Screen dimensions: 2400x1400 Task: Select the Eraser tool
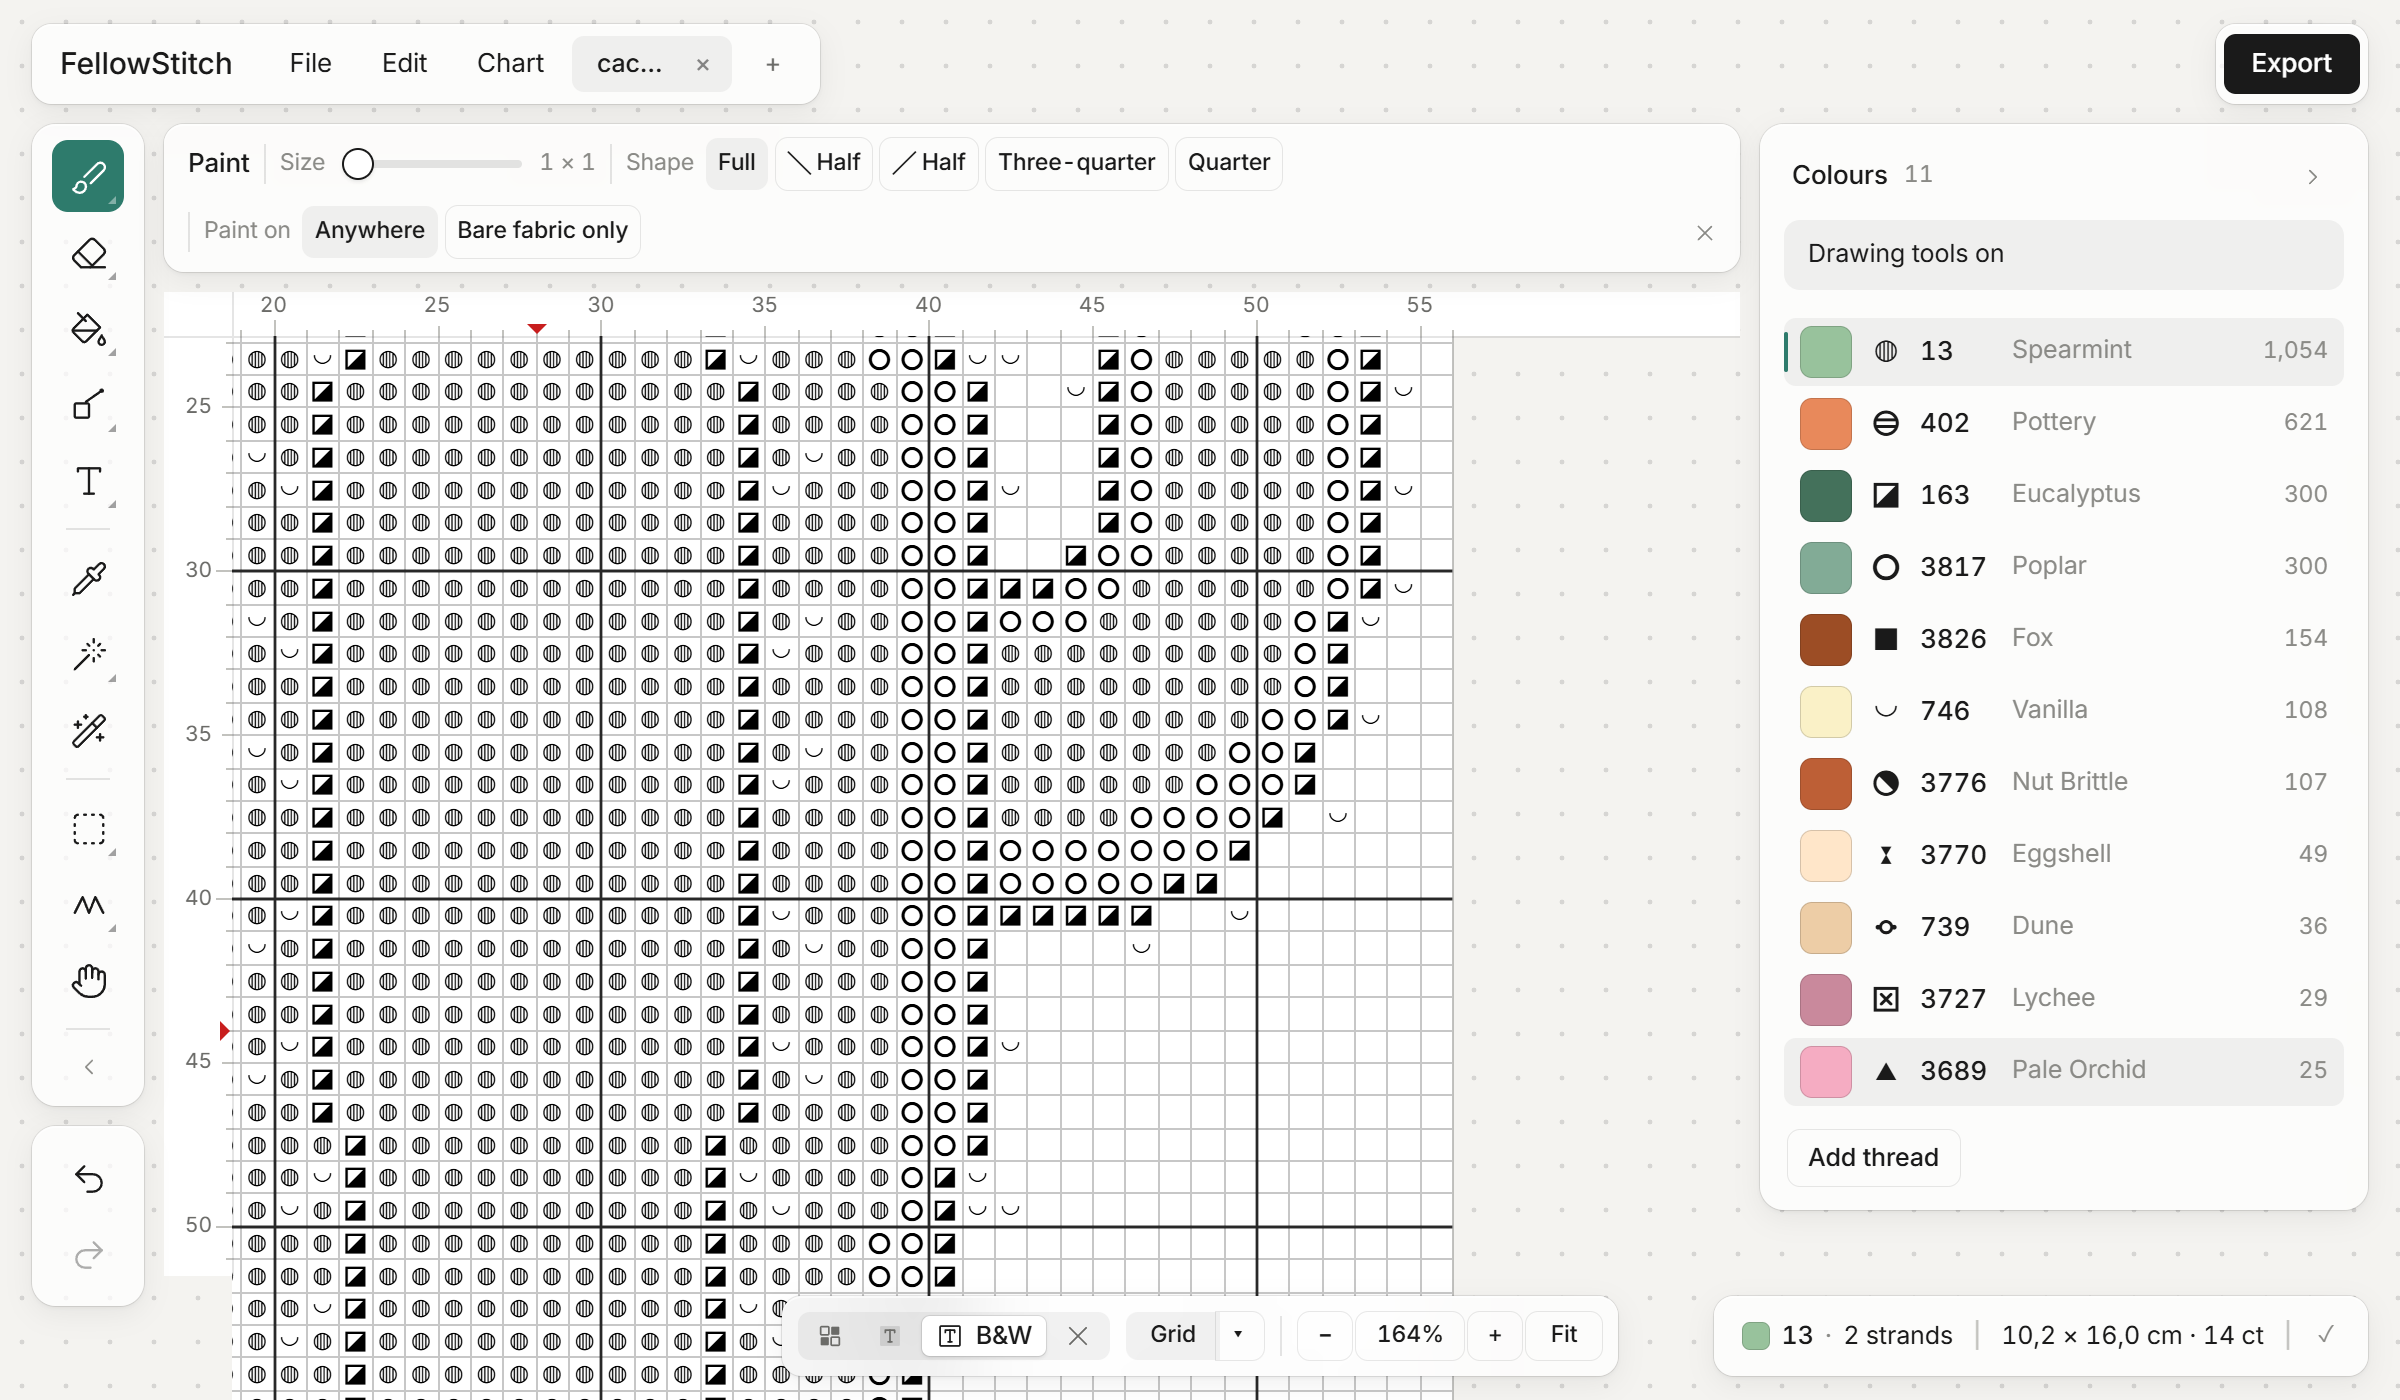point(88,253)
